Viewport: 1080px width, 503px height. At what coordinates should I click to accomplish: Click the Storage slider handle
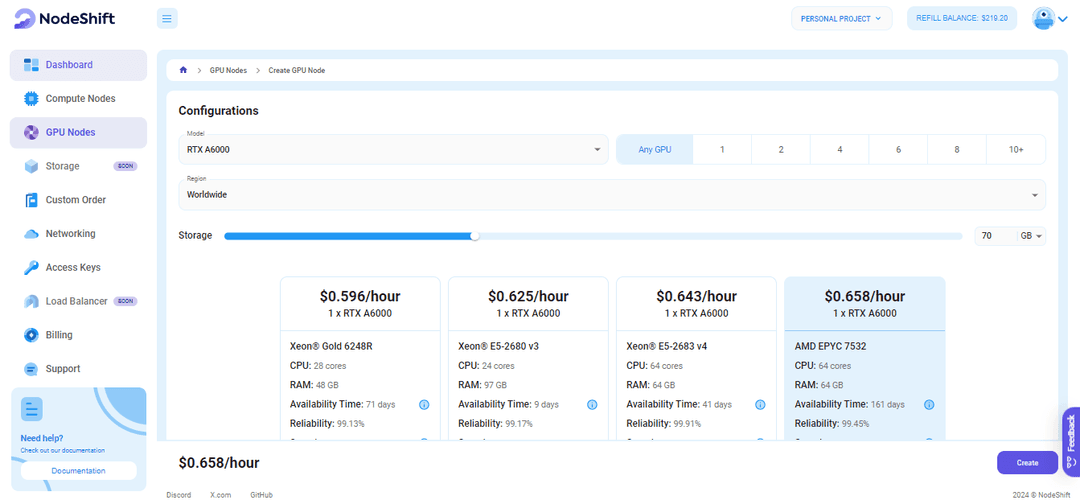coord(475,236)
